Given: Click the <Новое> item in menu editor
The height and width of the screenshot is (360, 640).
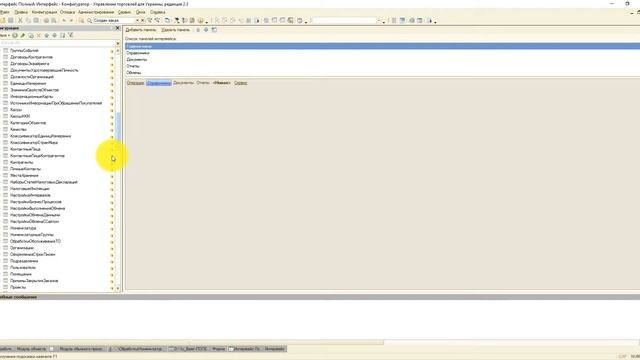Looking at the screenshot, I should click(x=222, y=83).
